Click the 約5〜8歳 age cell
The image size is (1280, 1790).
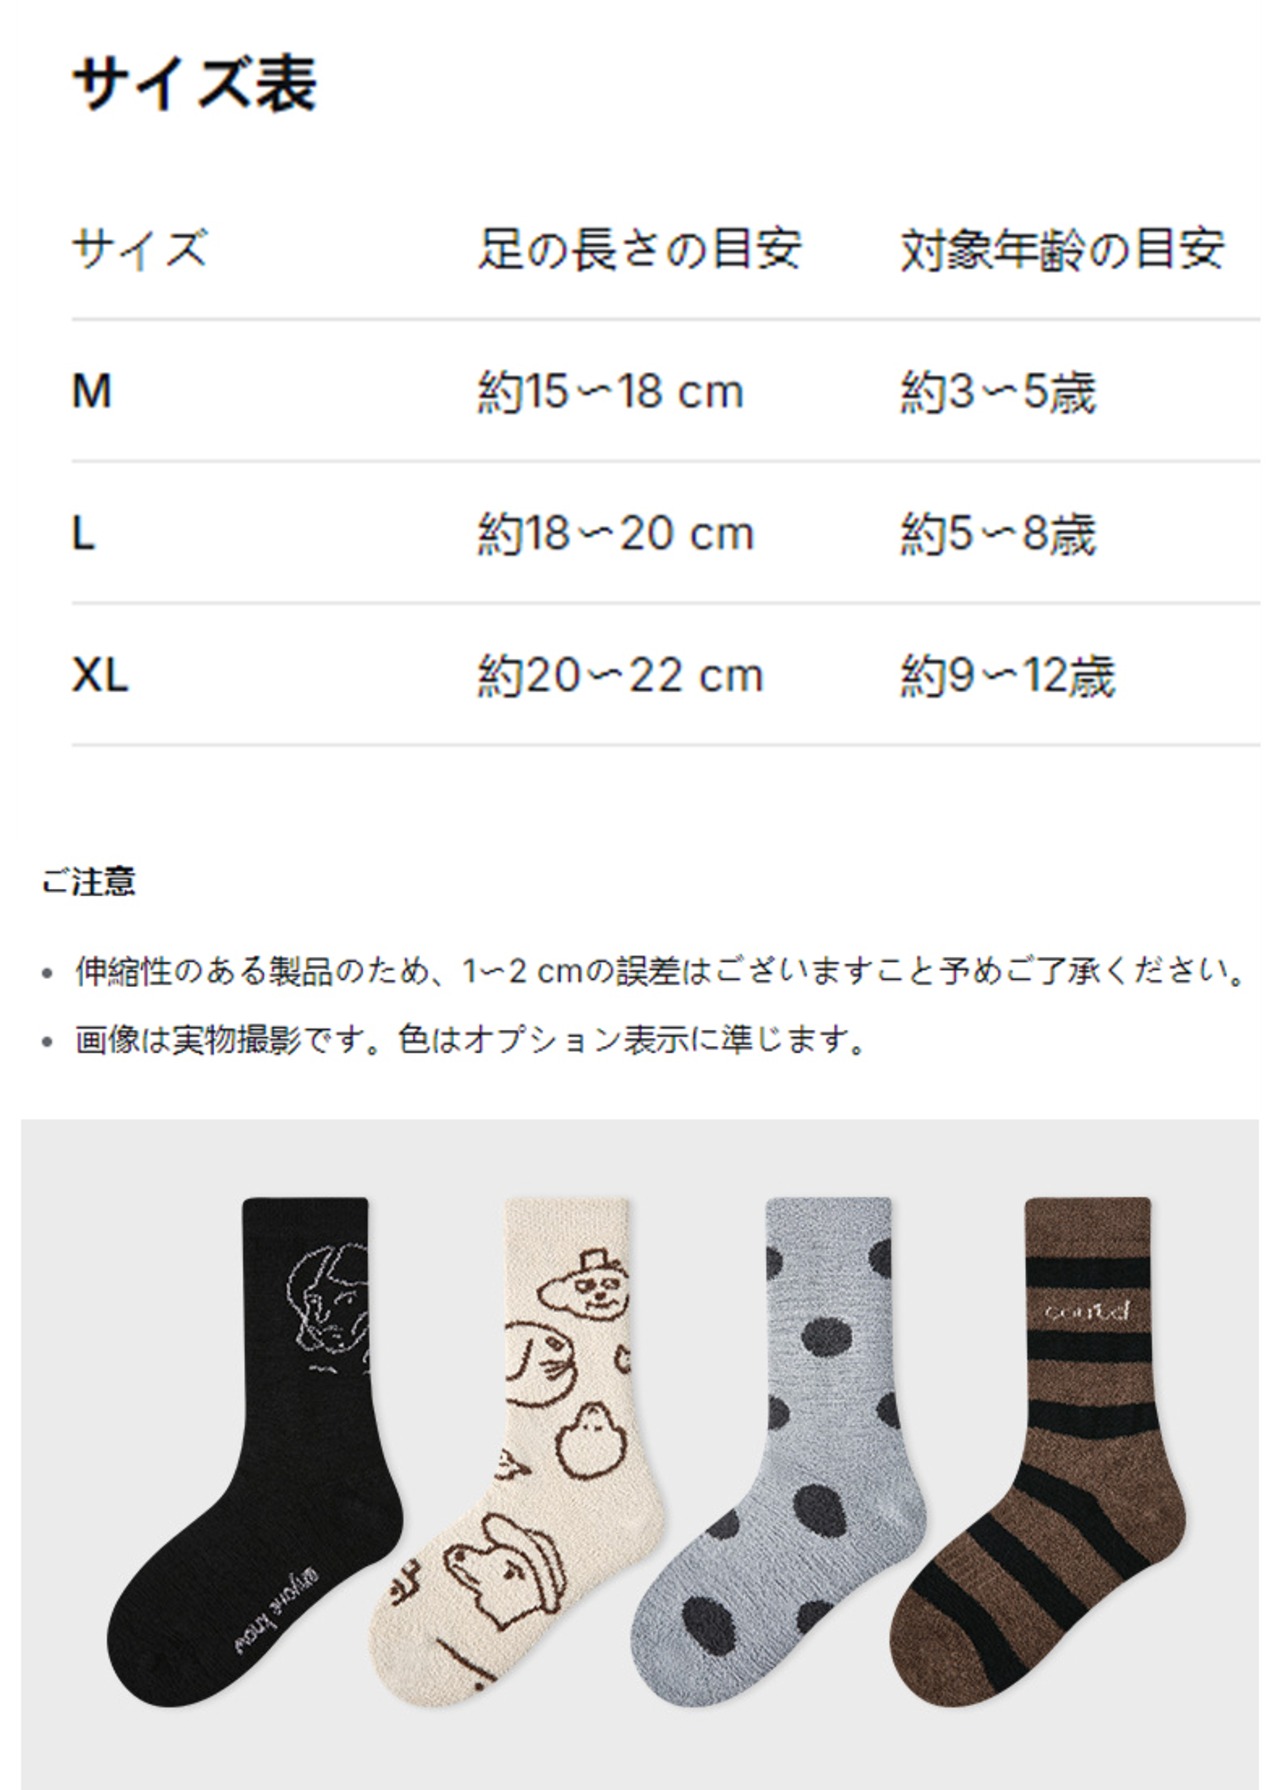pyautogui.click(x=998, y=533)
